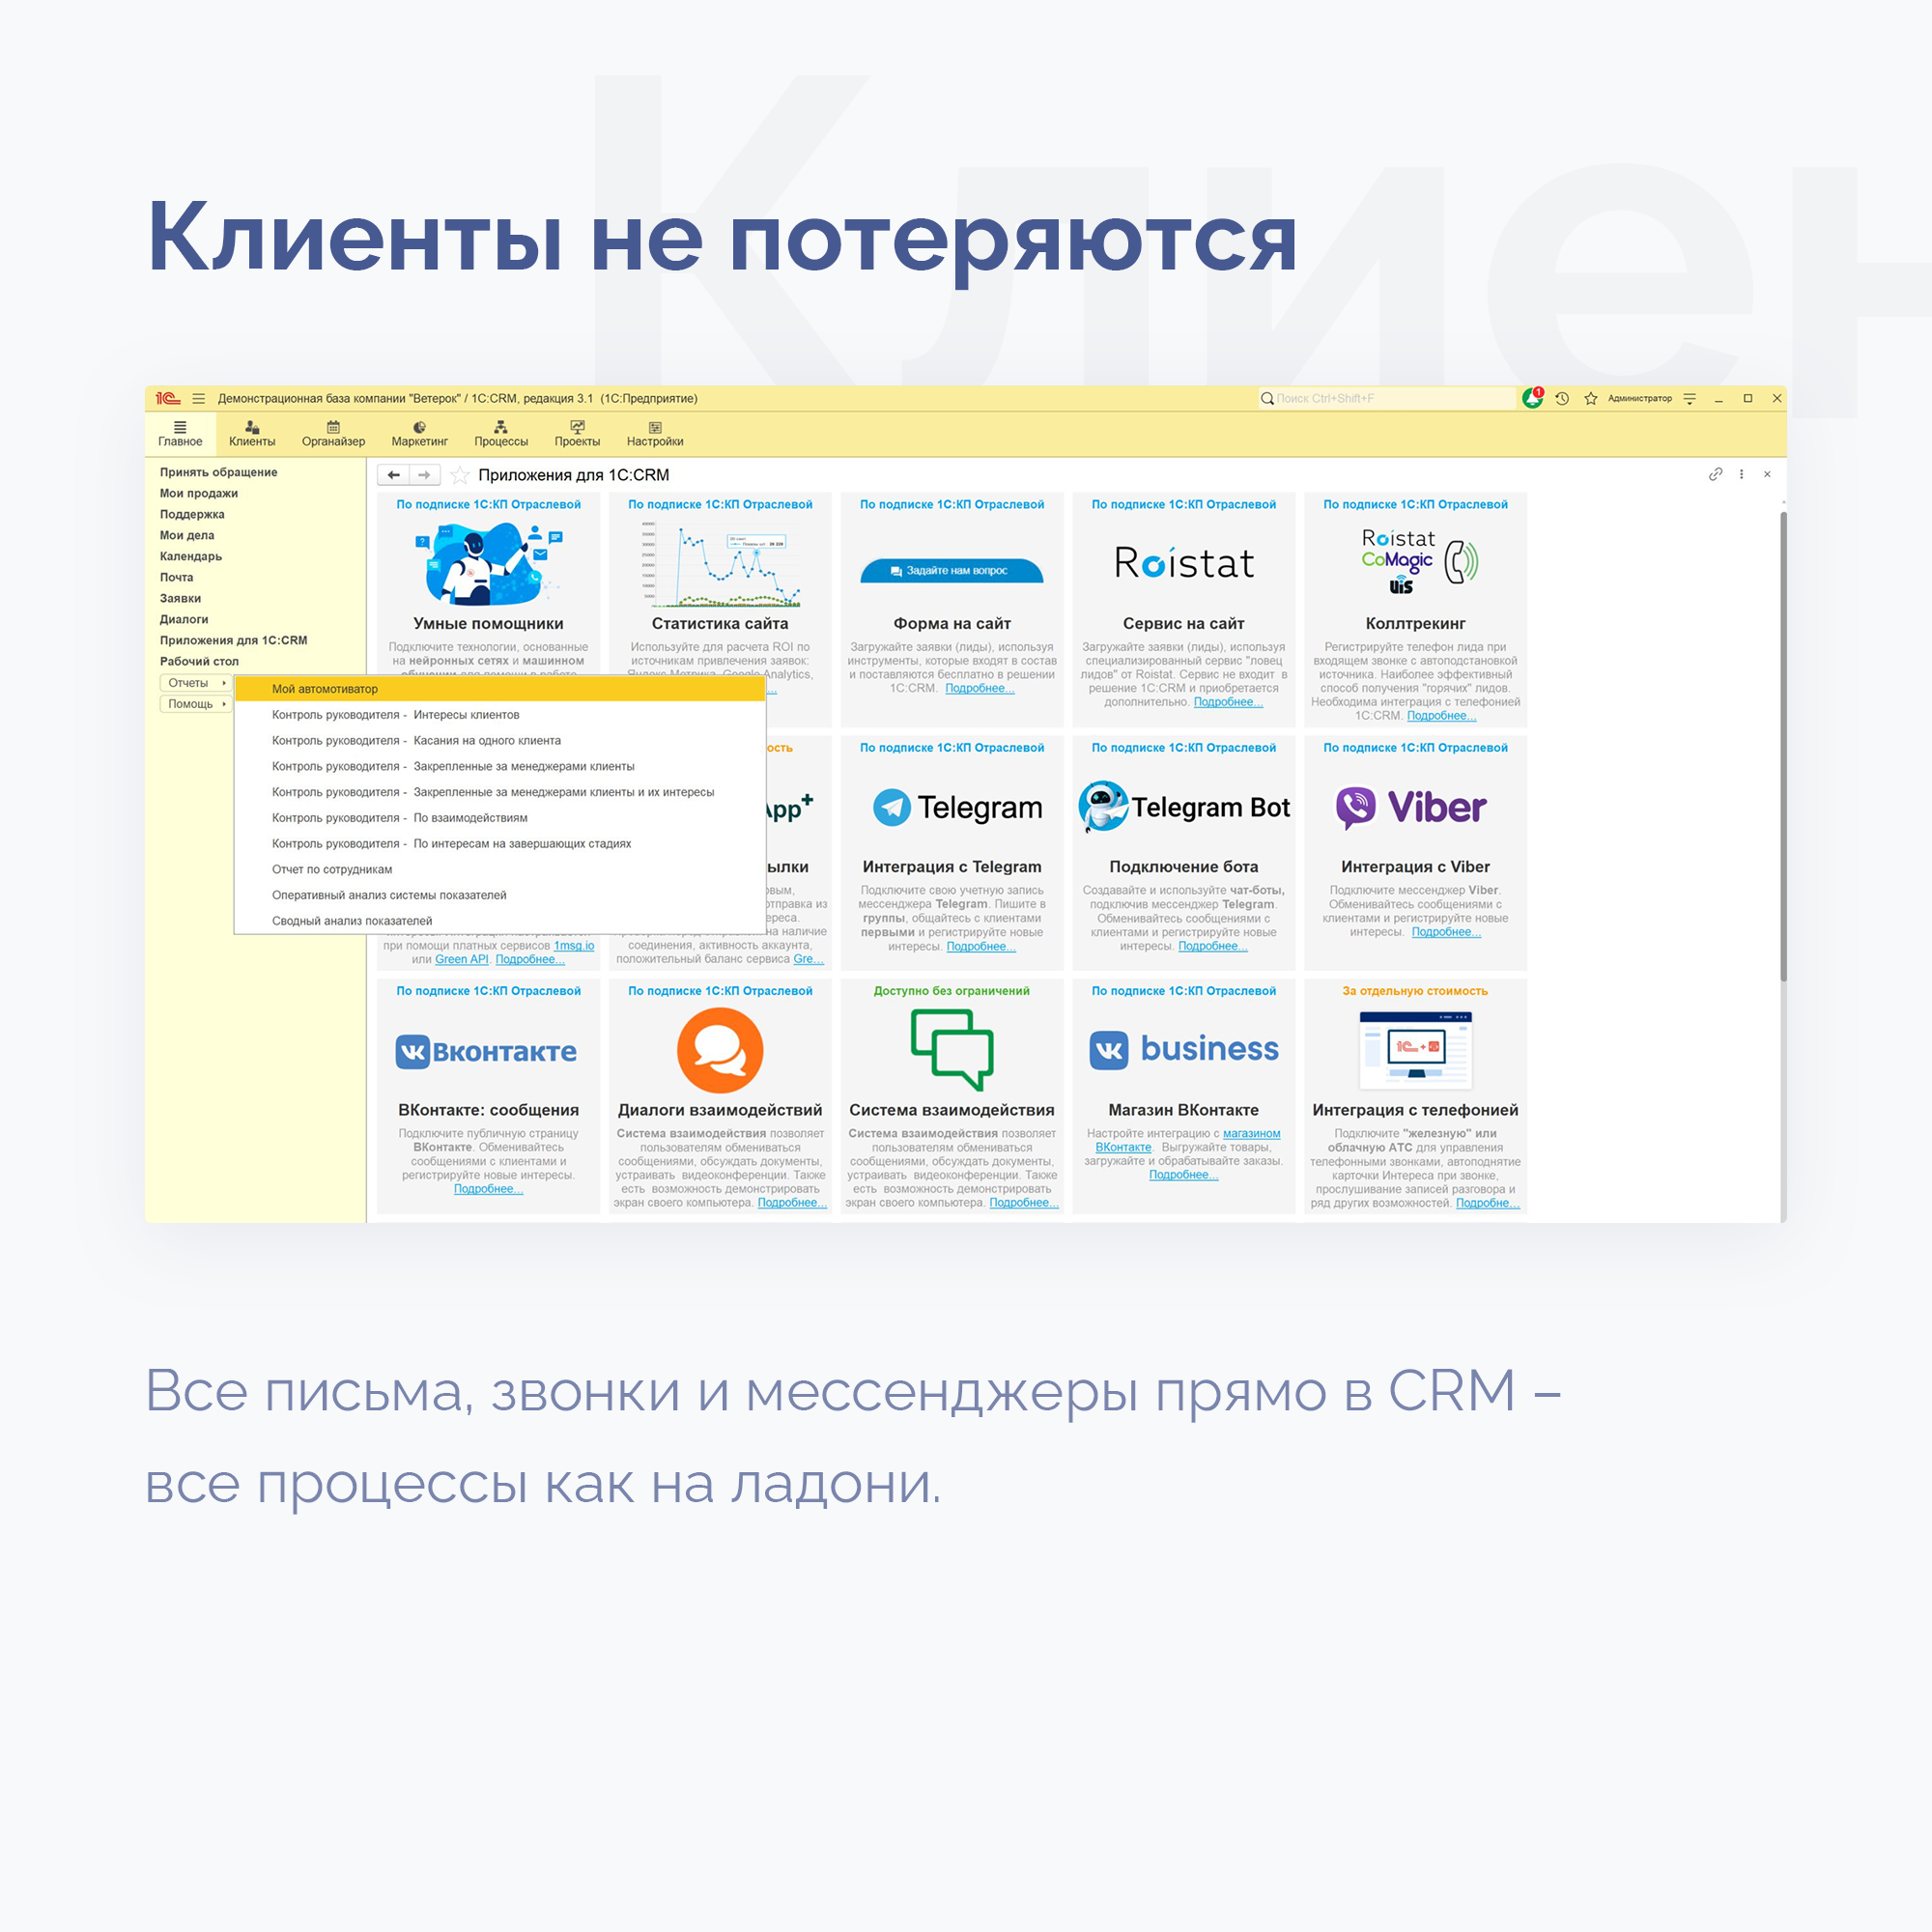Open Диалоги in the sidebar

pos(184,619)
